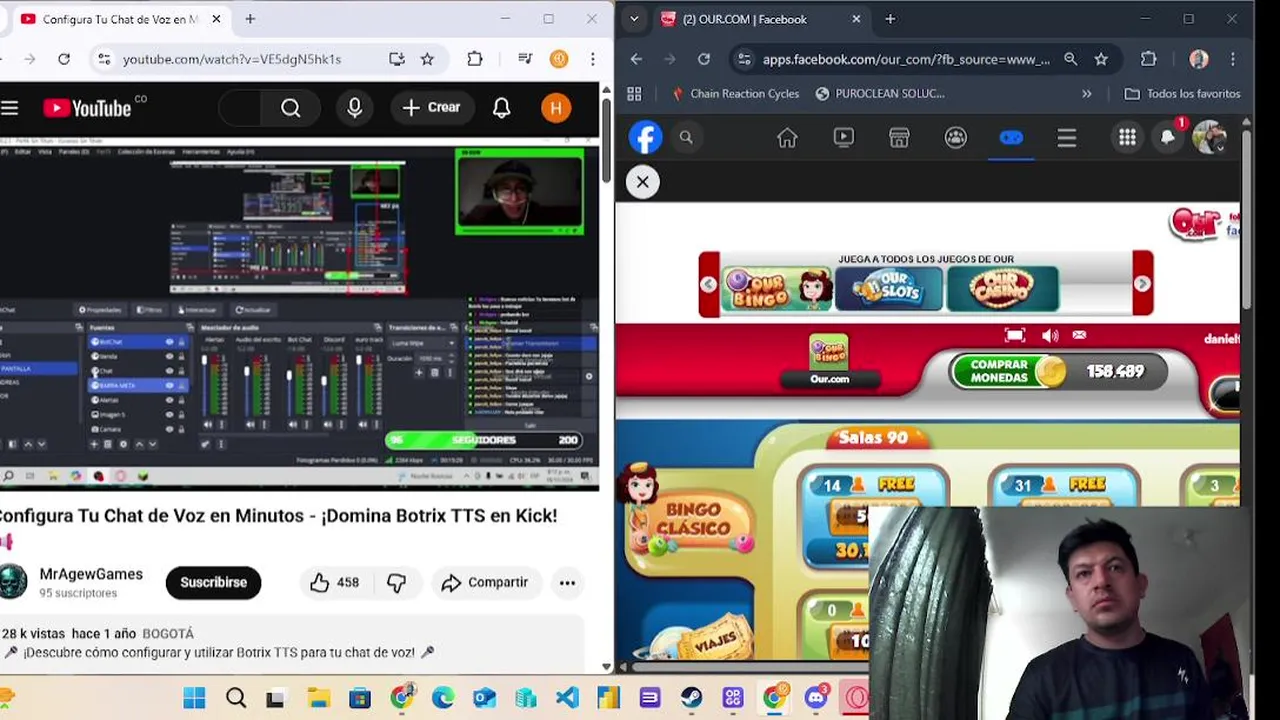The image size is (1280, 720).
Task: Reload the YouTube page
Action: click(x=64, y=59)
